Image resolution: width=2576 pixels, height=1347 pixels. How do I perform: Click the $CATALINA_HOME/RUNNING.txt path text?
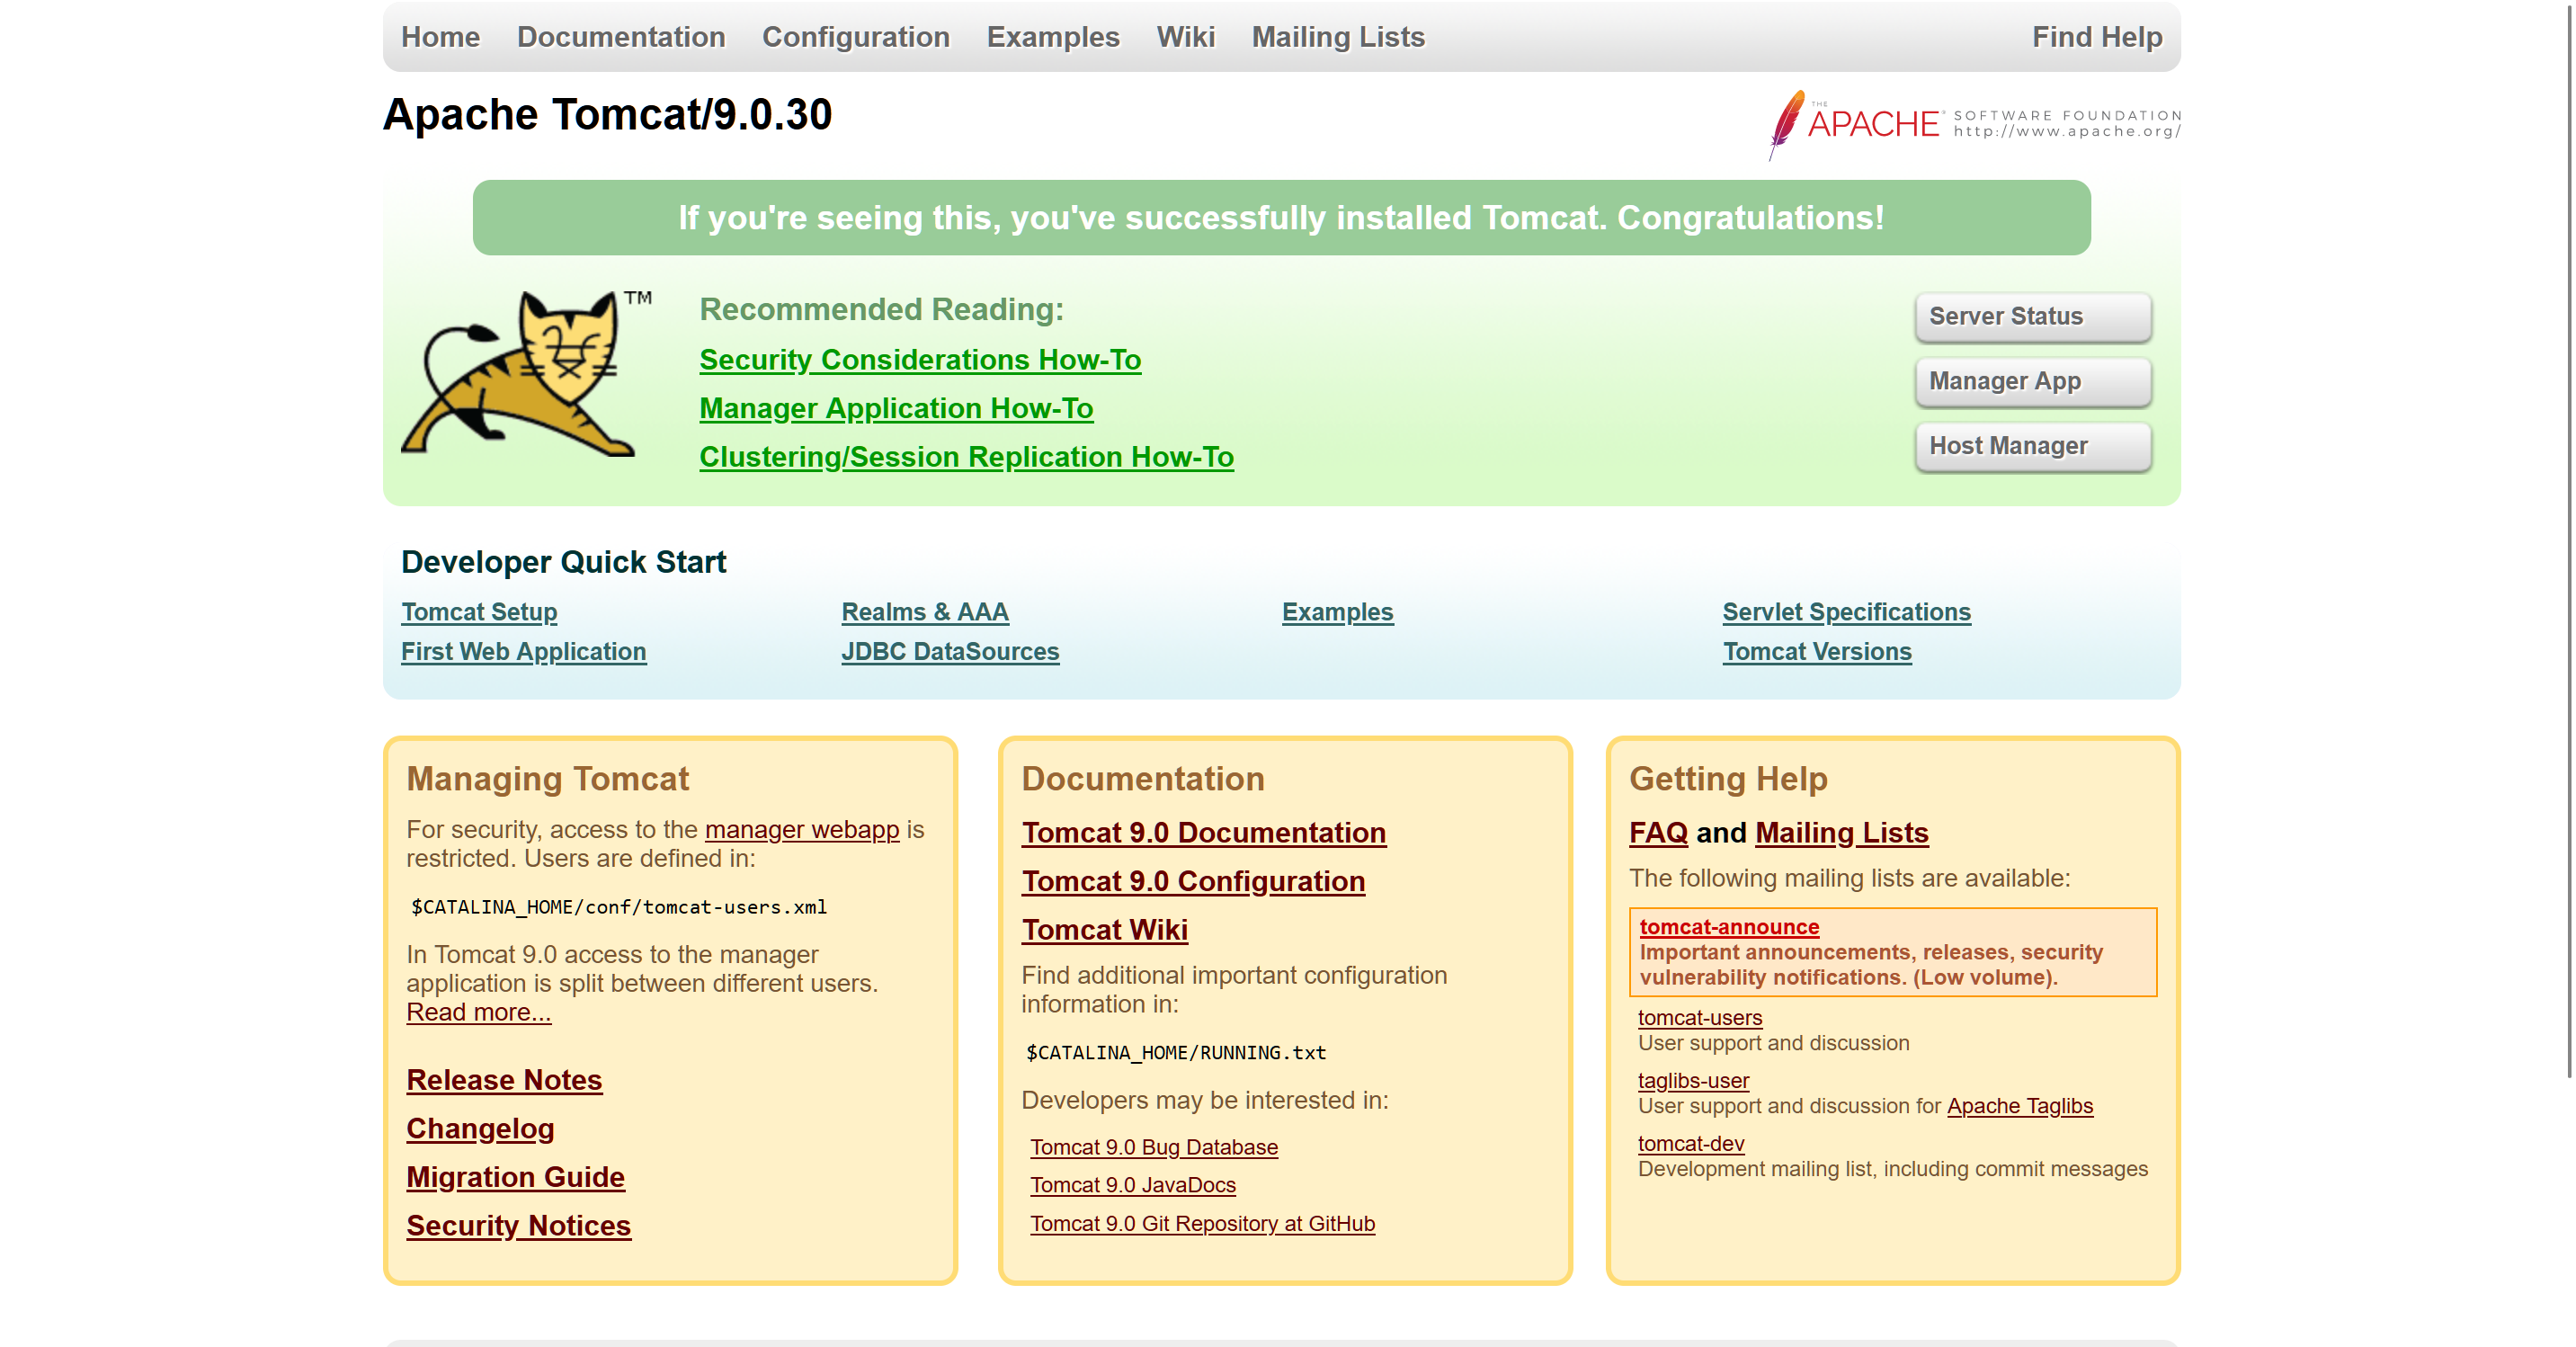tap(1176, 1053)
